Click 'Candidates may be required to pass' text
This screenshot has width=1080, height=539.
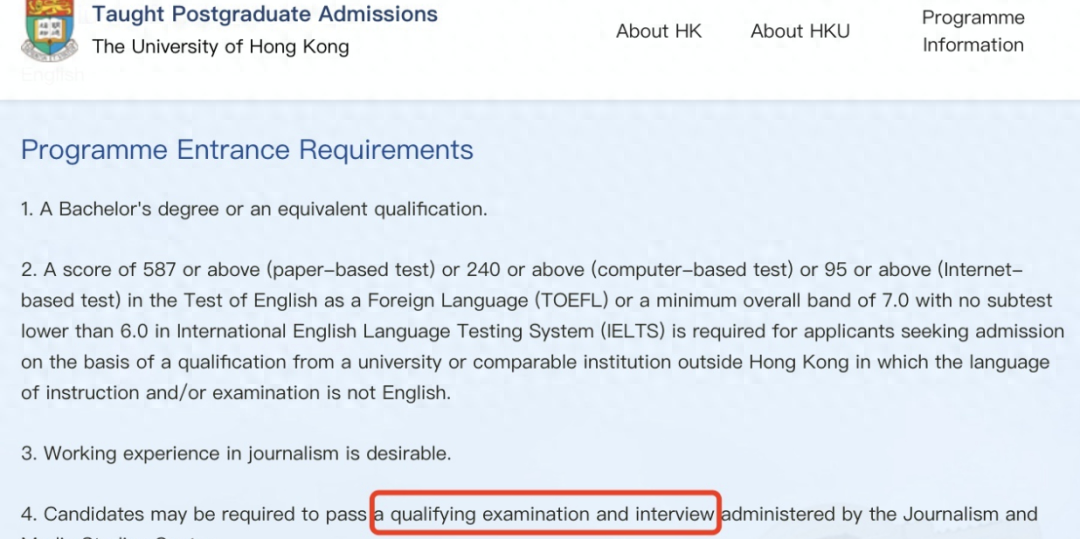pos(205,514)
